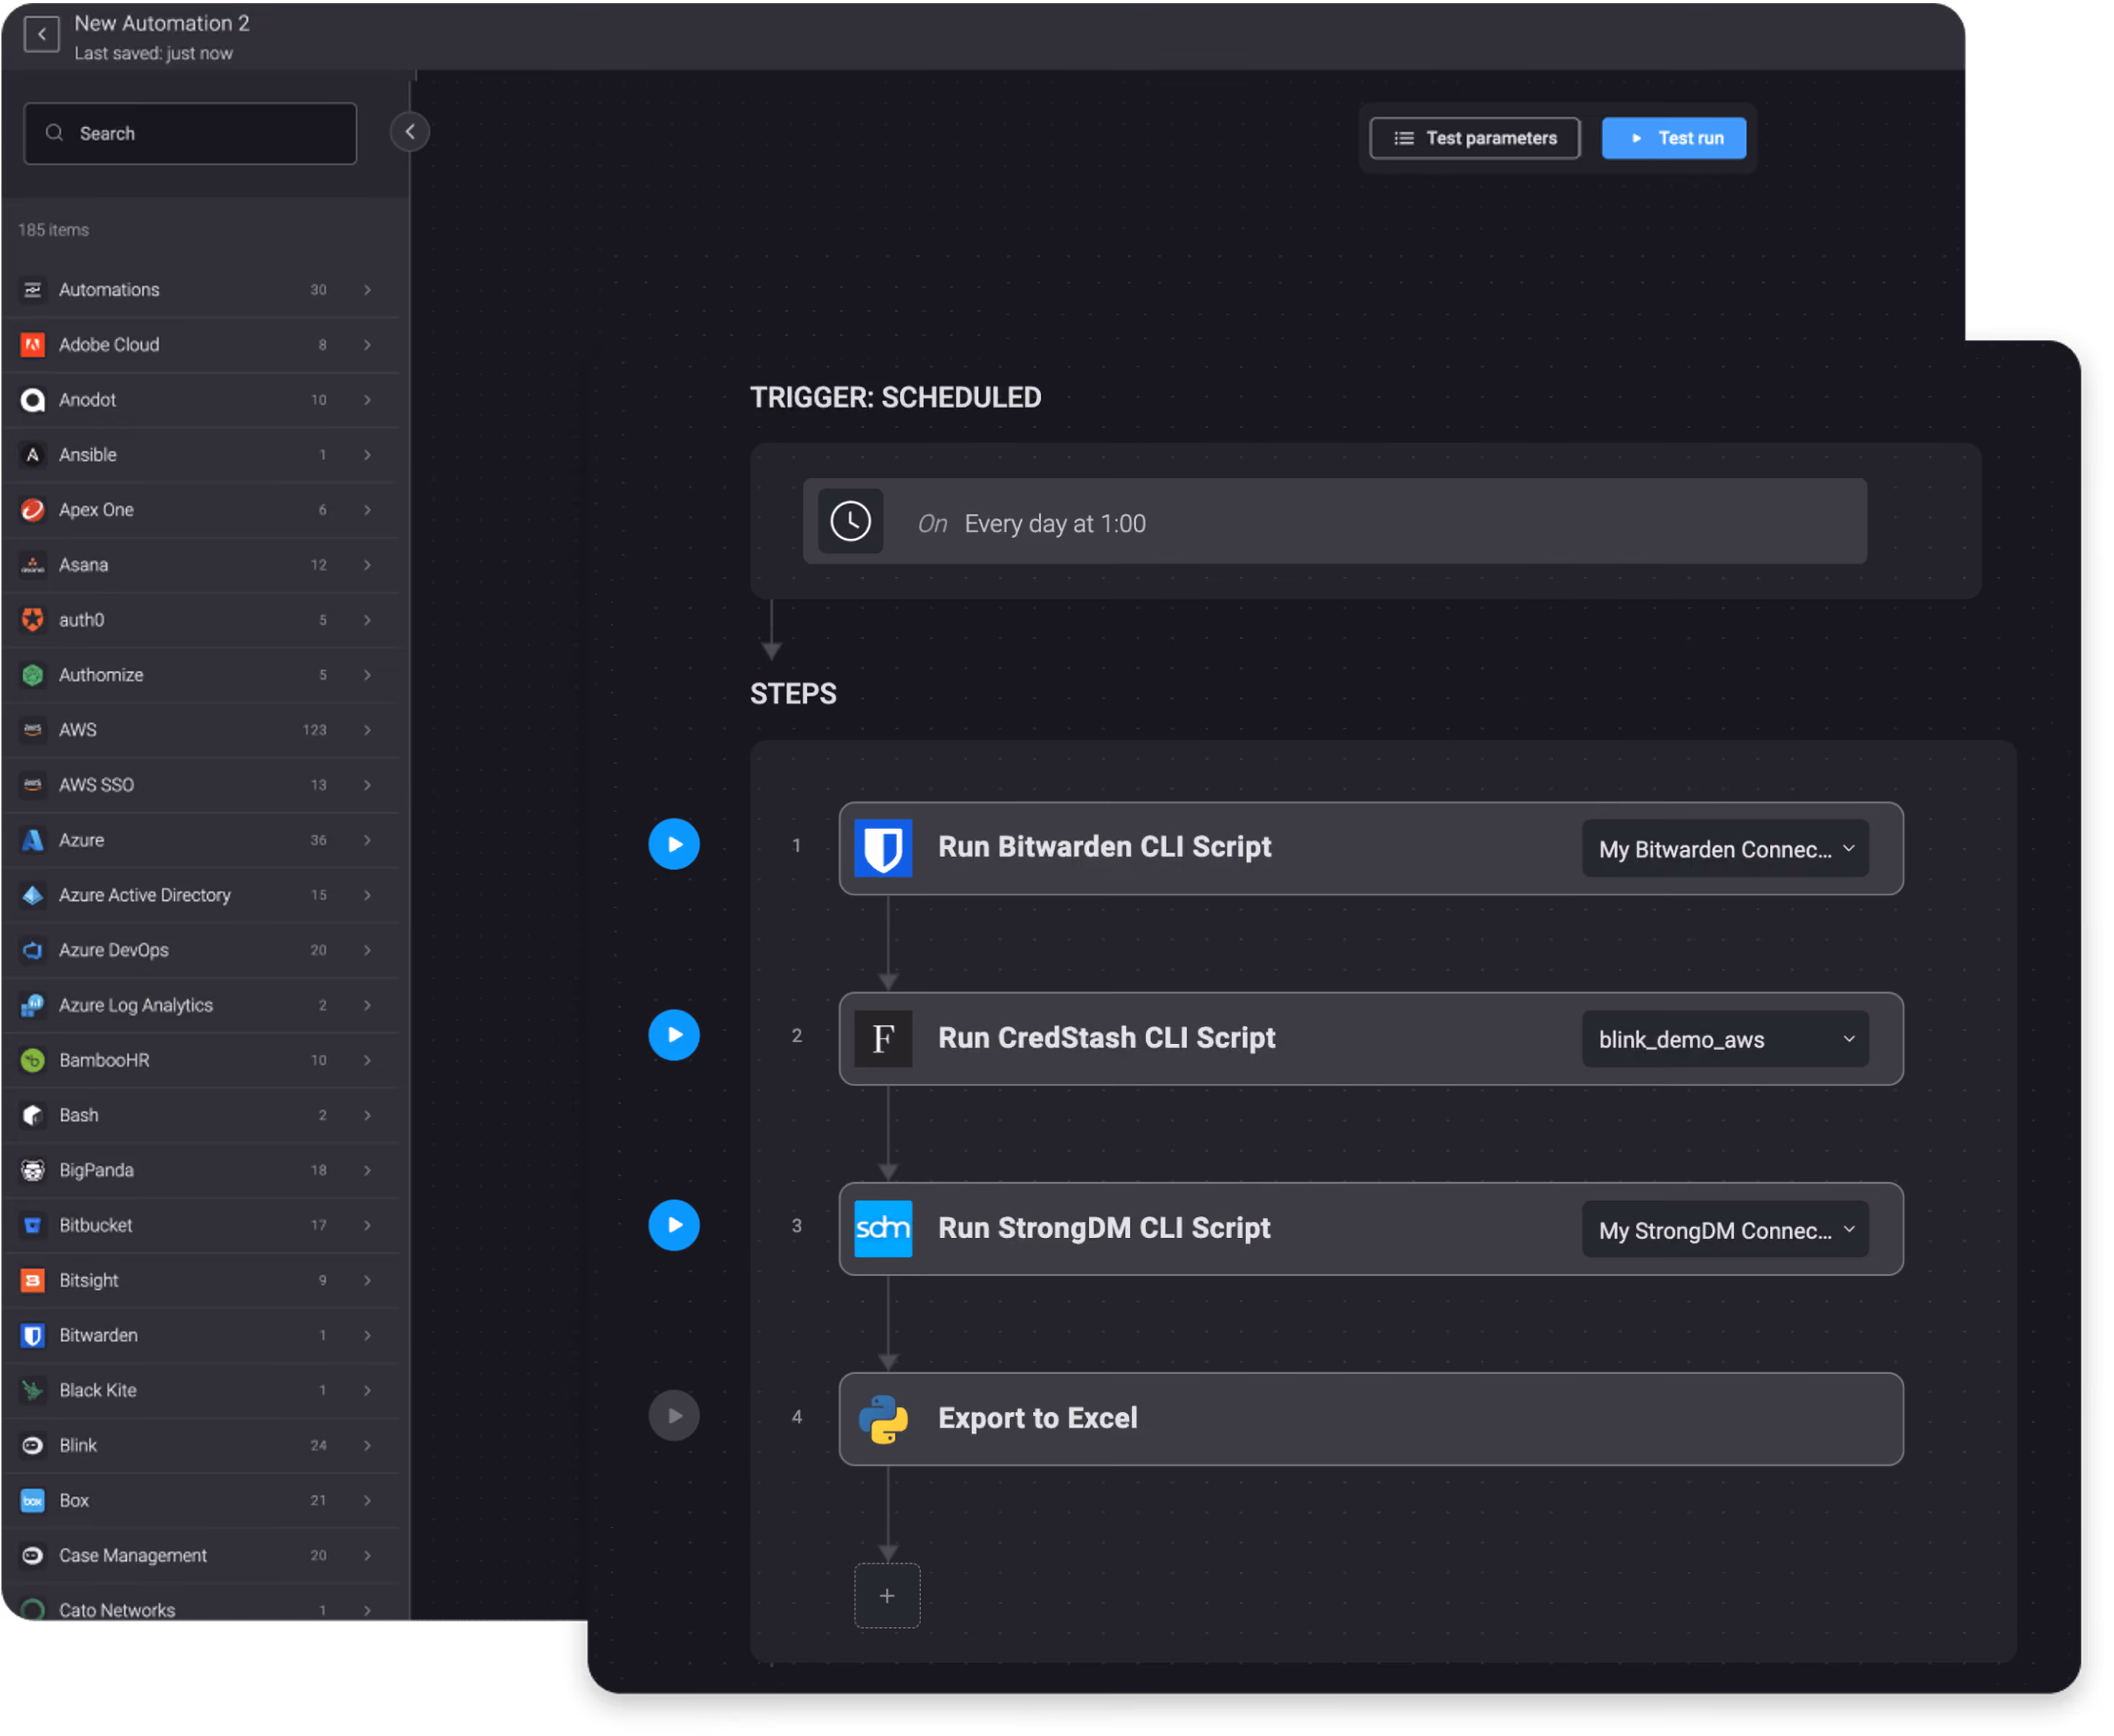The height and width of the screenshot is (1736, 2114).
Task: Click the BambooHR icon in sidebar
Action: point(33,1060)
